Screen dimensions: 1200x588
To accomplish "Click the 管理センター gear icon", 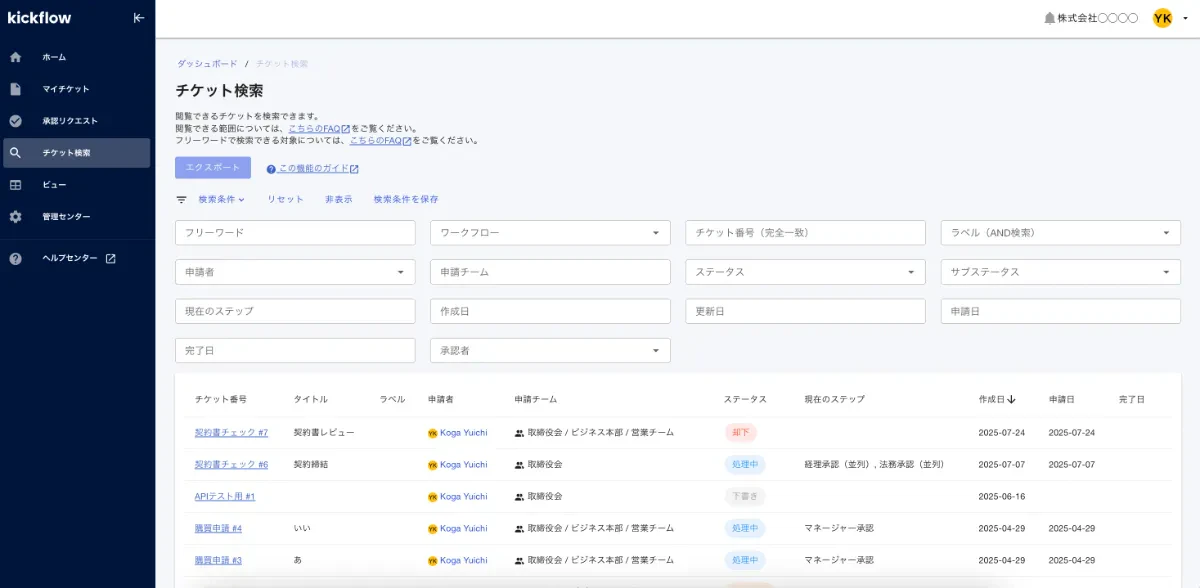I will point(15,217).
